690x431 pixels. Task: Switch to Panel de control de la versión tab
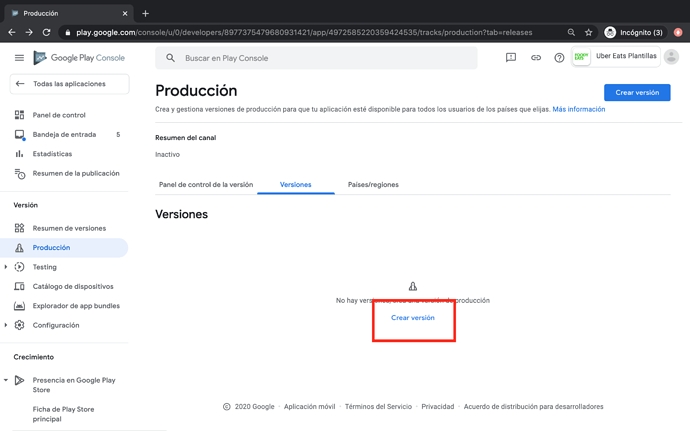pyautogui.click(x=206, y=185)
